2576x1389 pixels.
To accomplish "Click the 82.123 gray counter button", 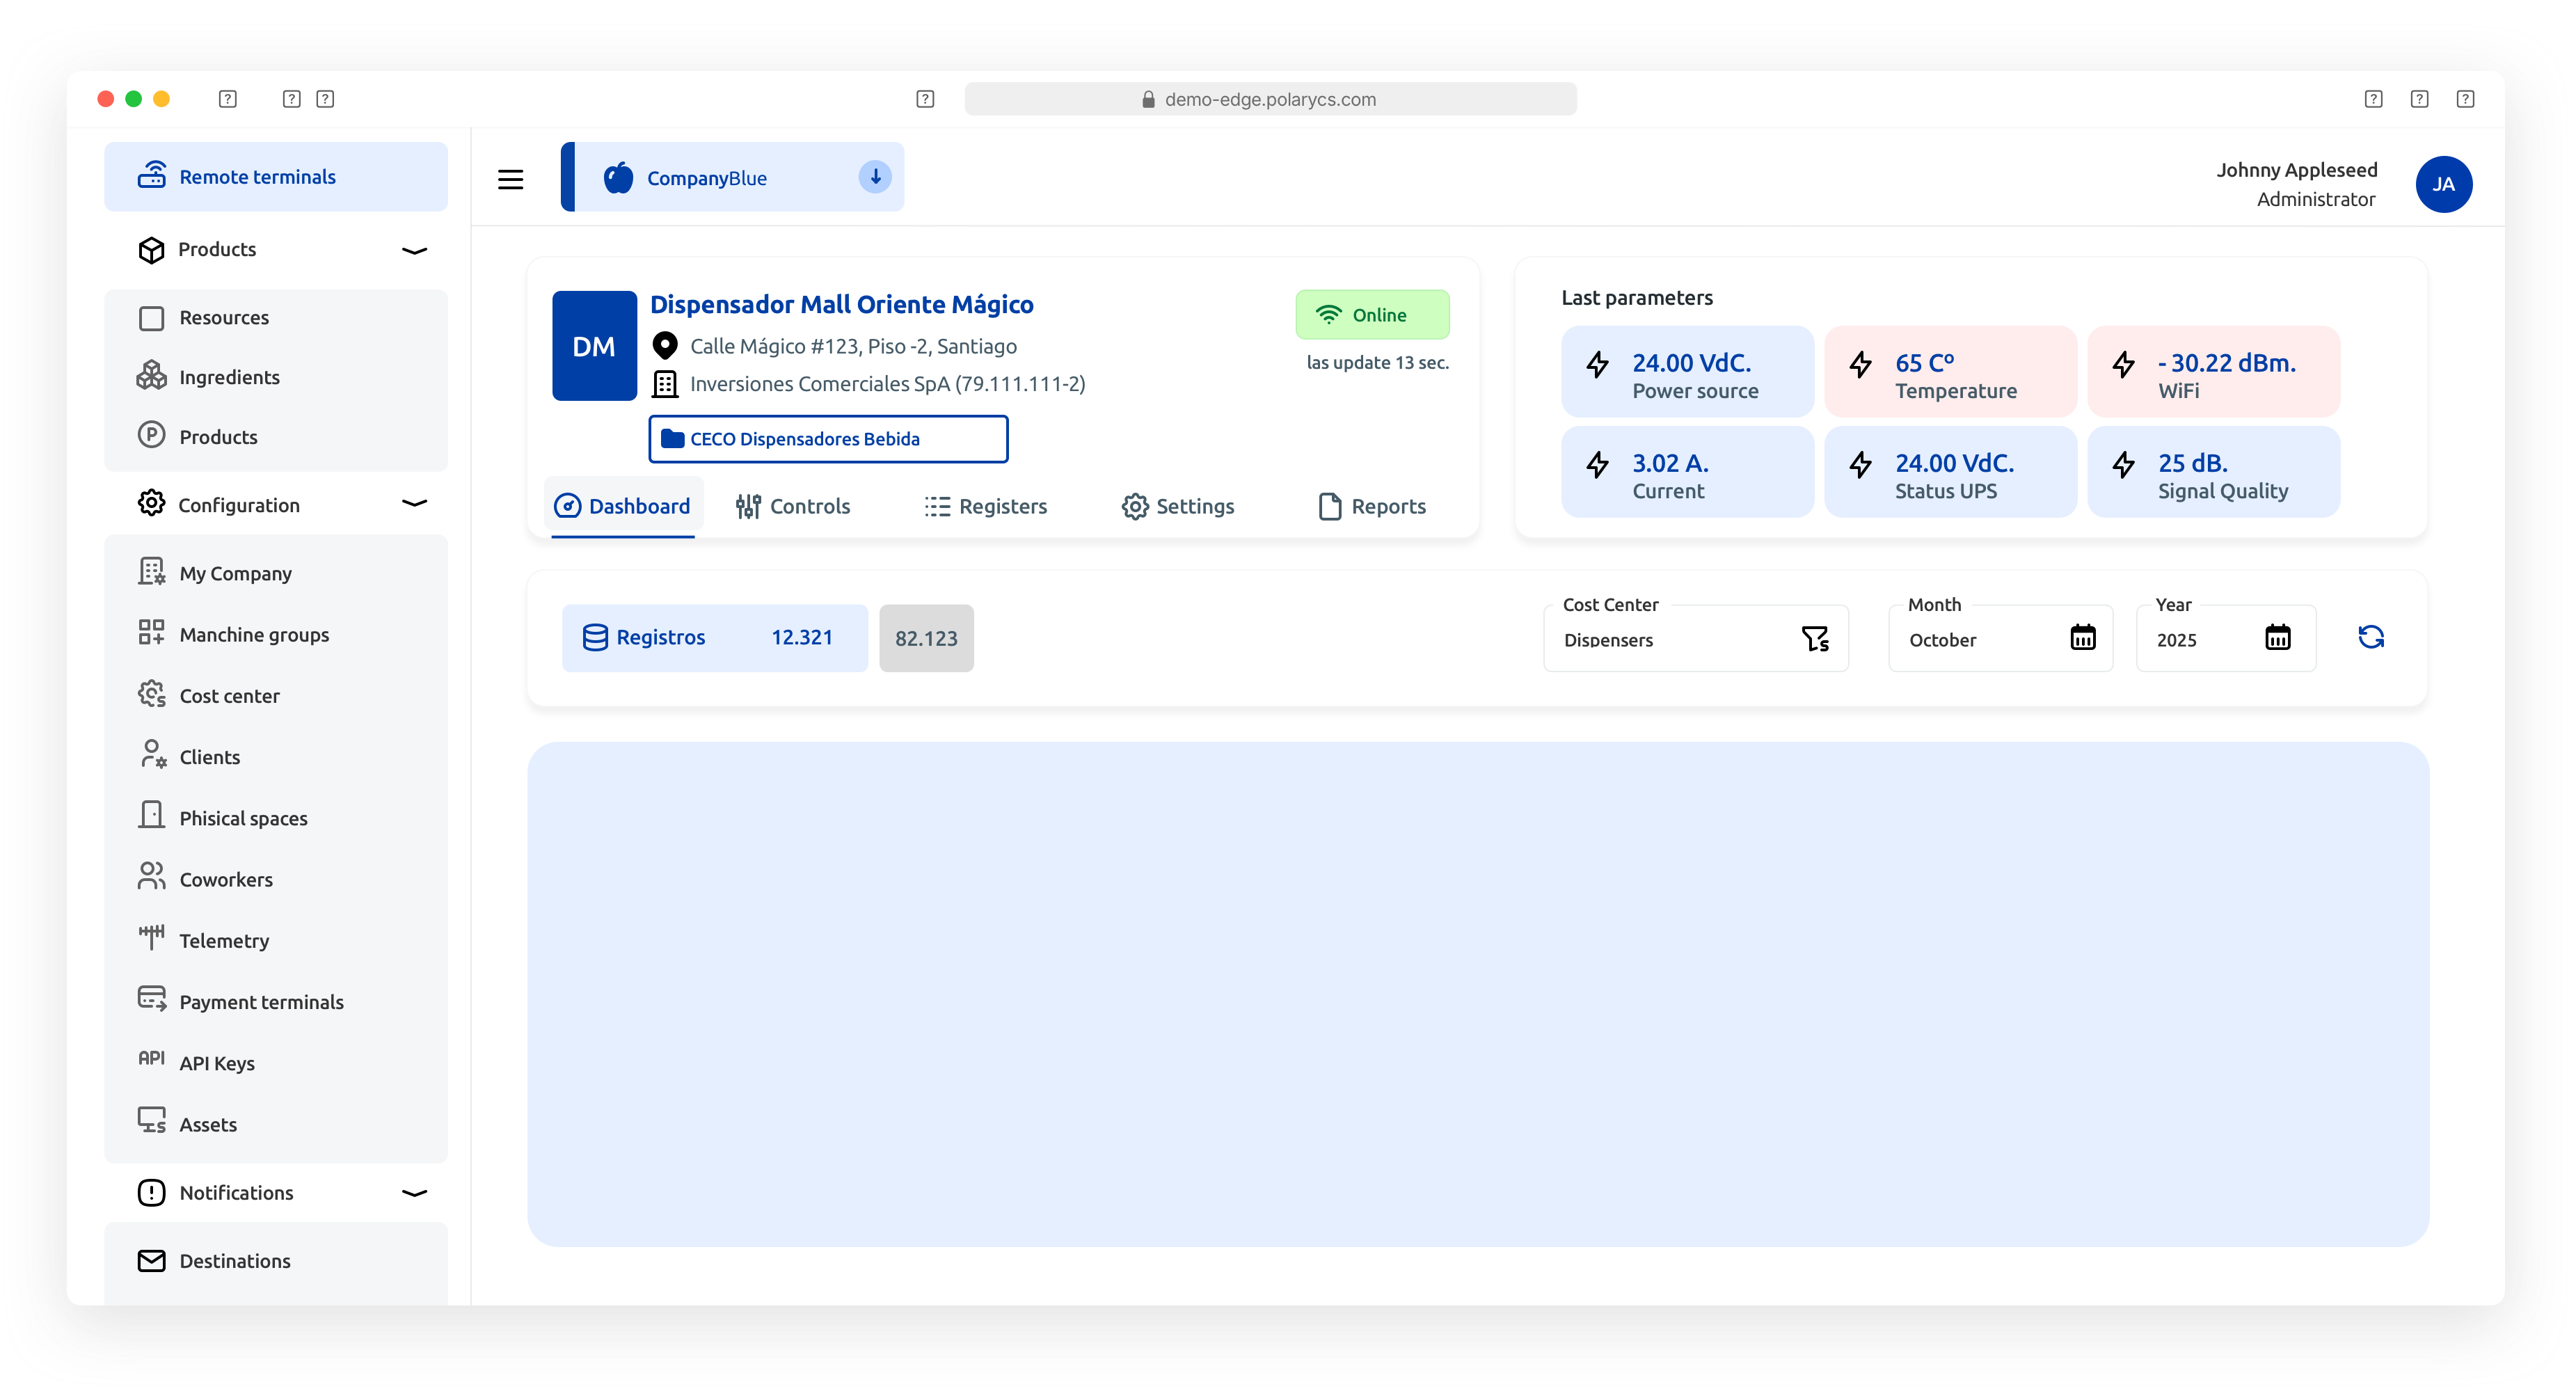I will click(x=926, y=638).
